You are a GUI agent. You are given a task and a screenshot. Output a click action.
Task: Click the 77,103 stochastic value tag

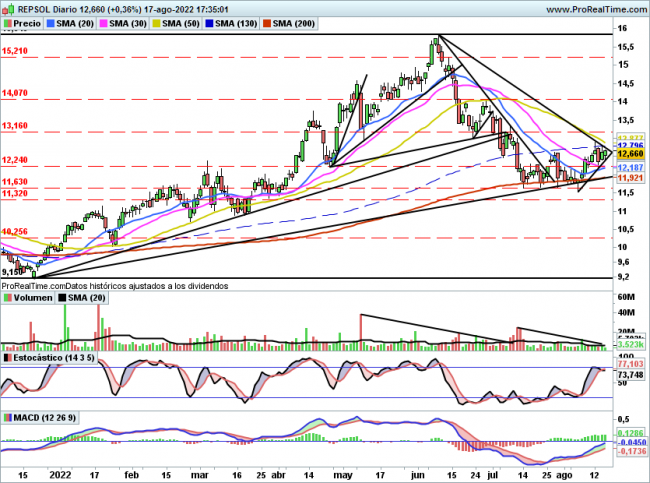point(629,366)
